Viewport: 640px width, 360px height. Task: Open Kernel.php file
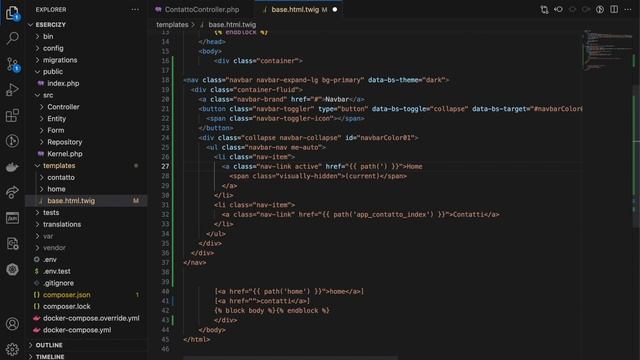pyautogui.click(x=64, y=154)
